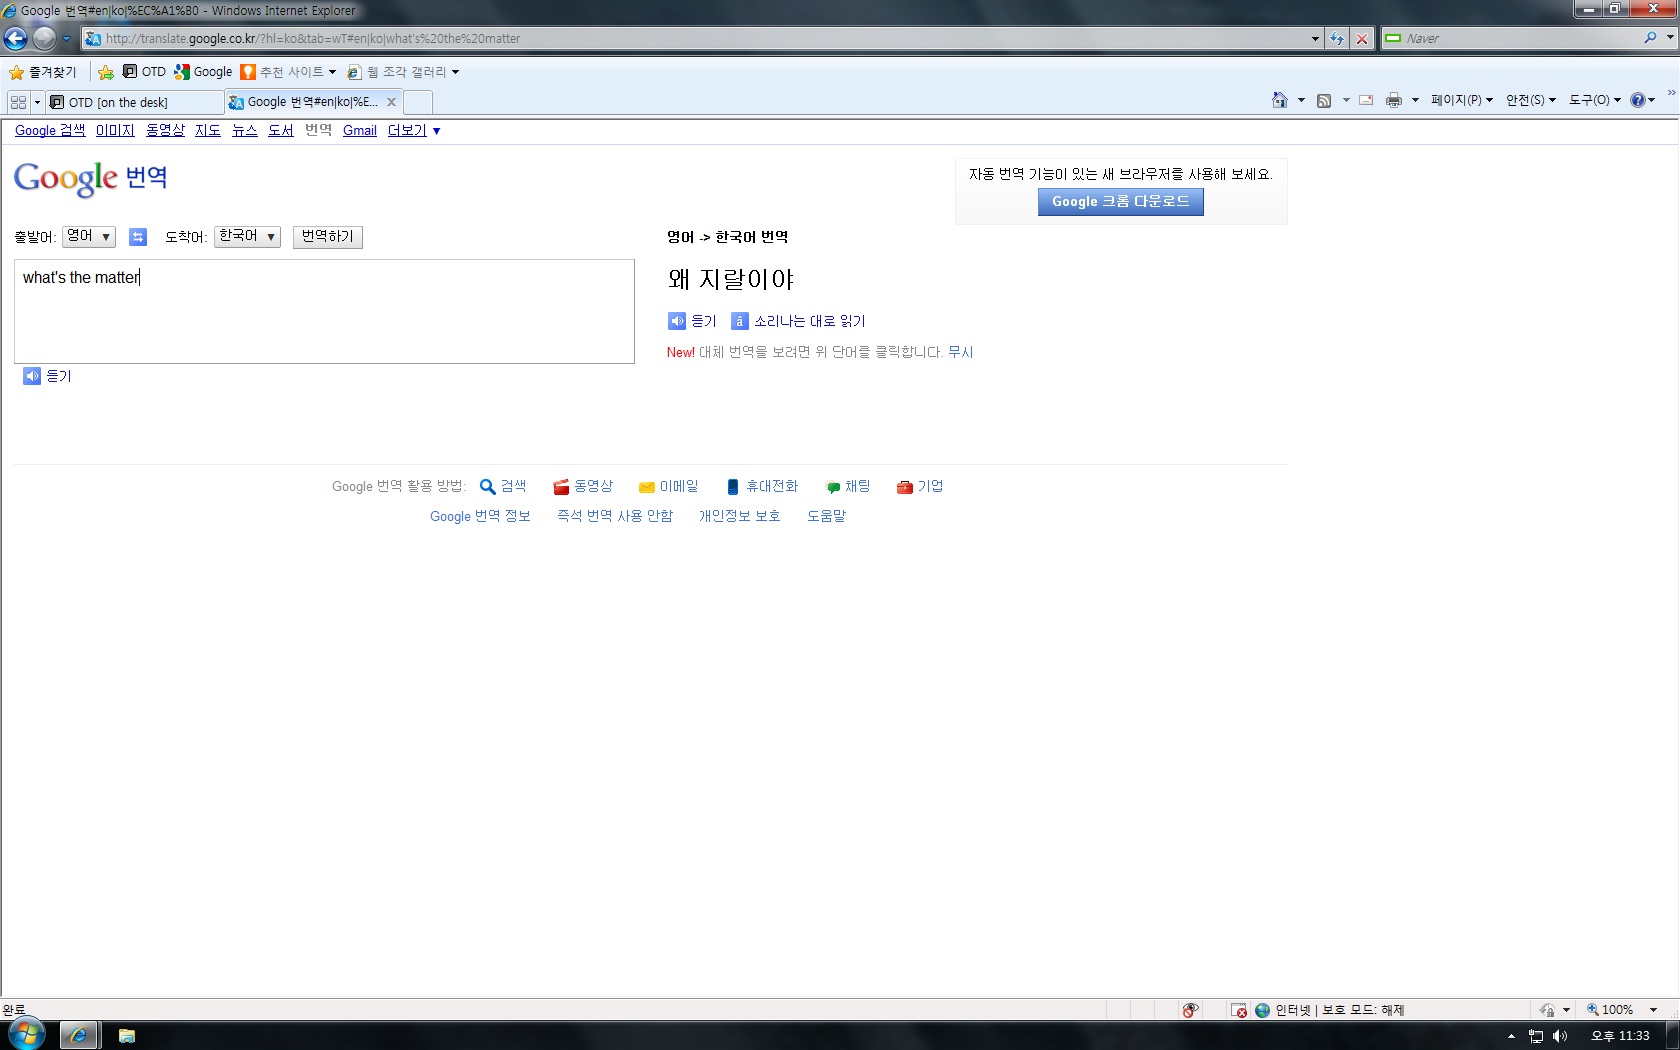1680x1050 pixels.
Task: Click 즉석 번역 사용 안함 link
Action: pyautogui.click(x=615, y=516)
